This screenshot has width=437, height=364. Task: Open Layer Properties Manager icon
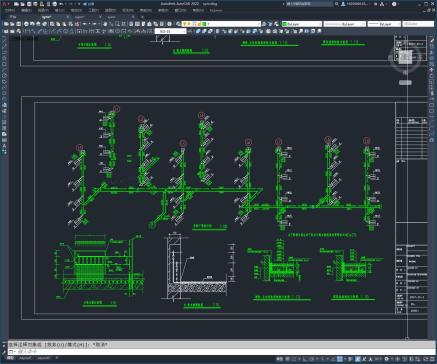pyautogui.click(x=178, y=24)
